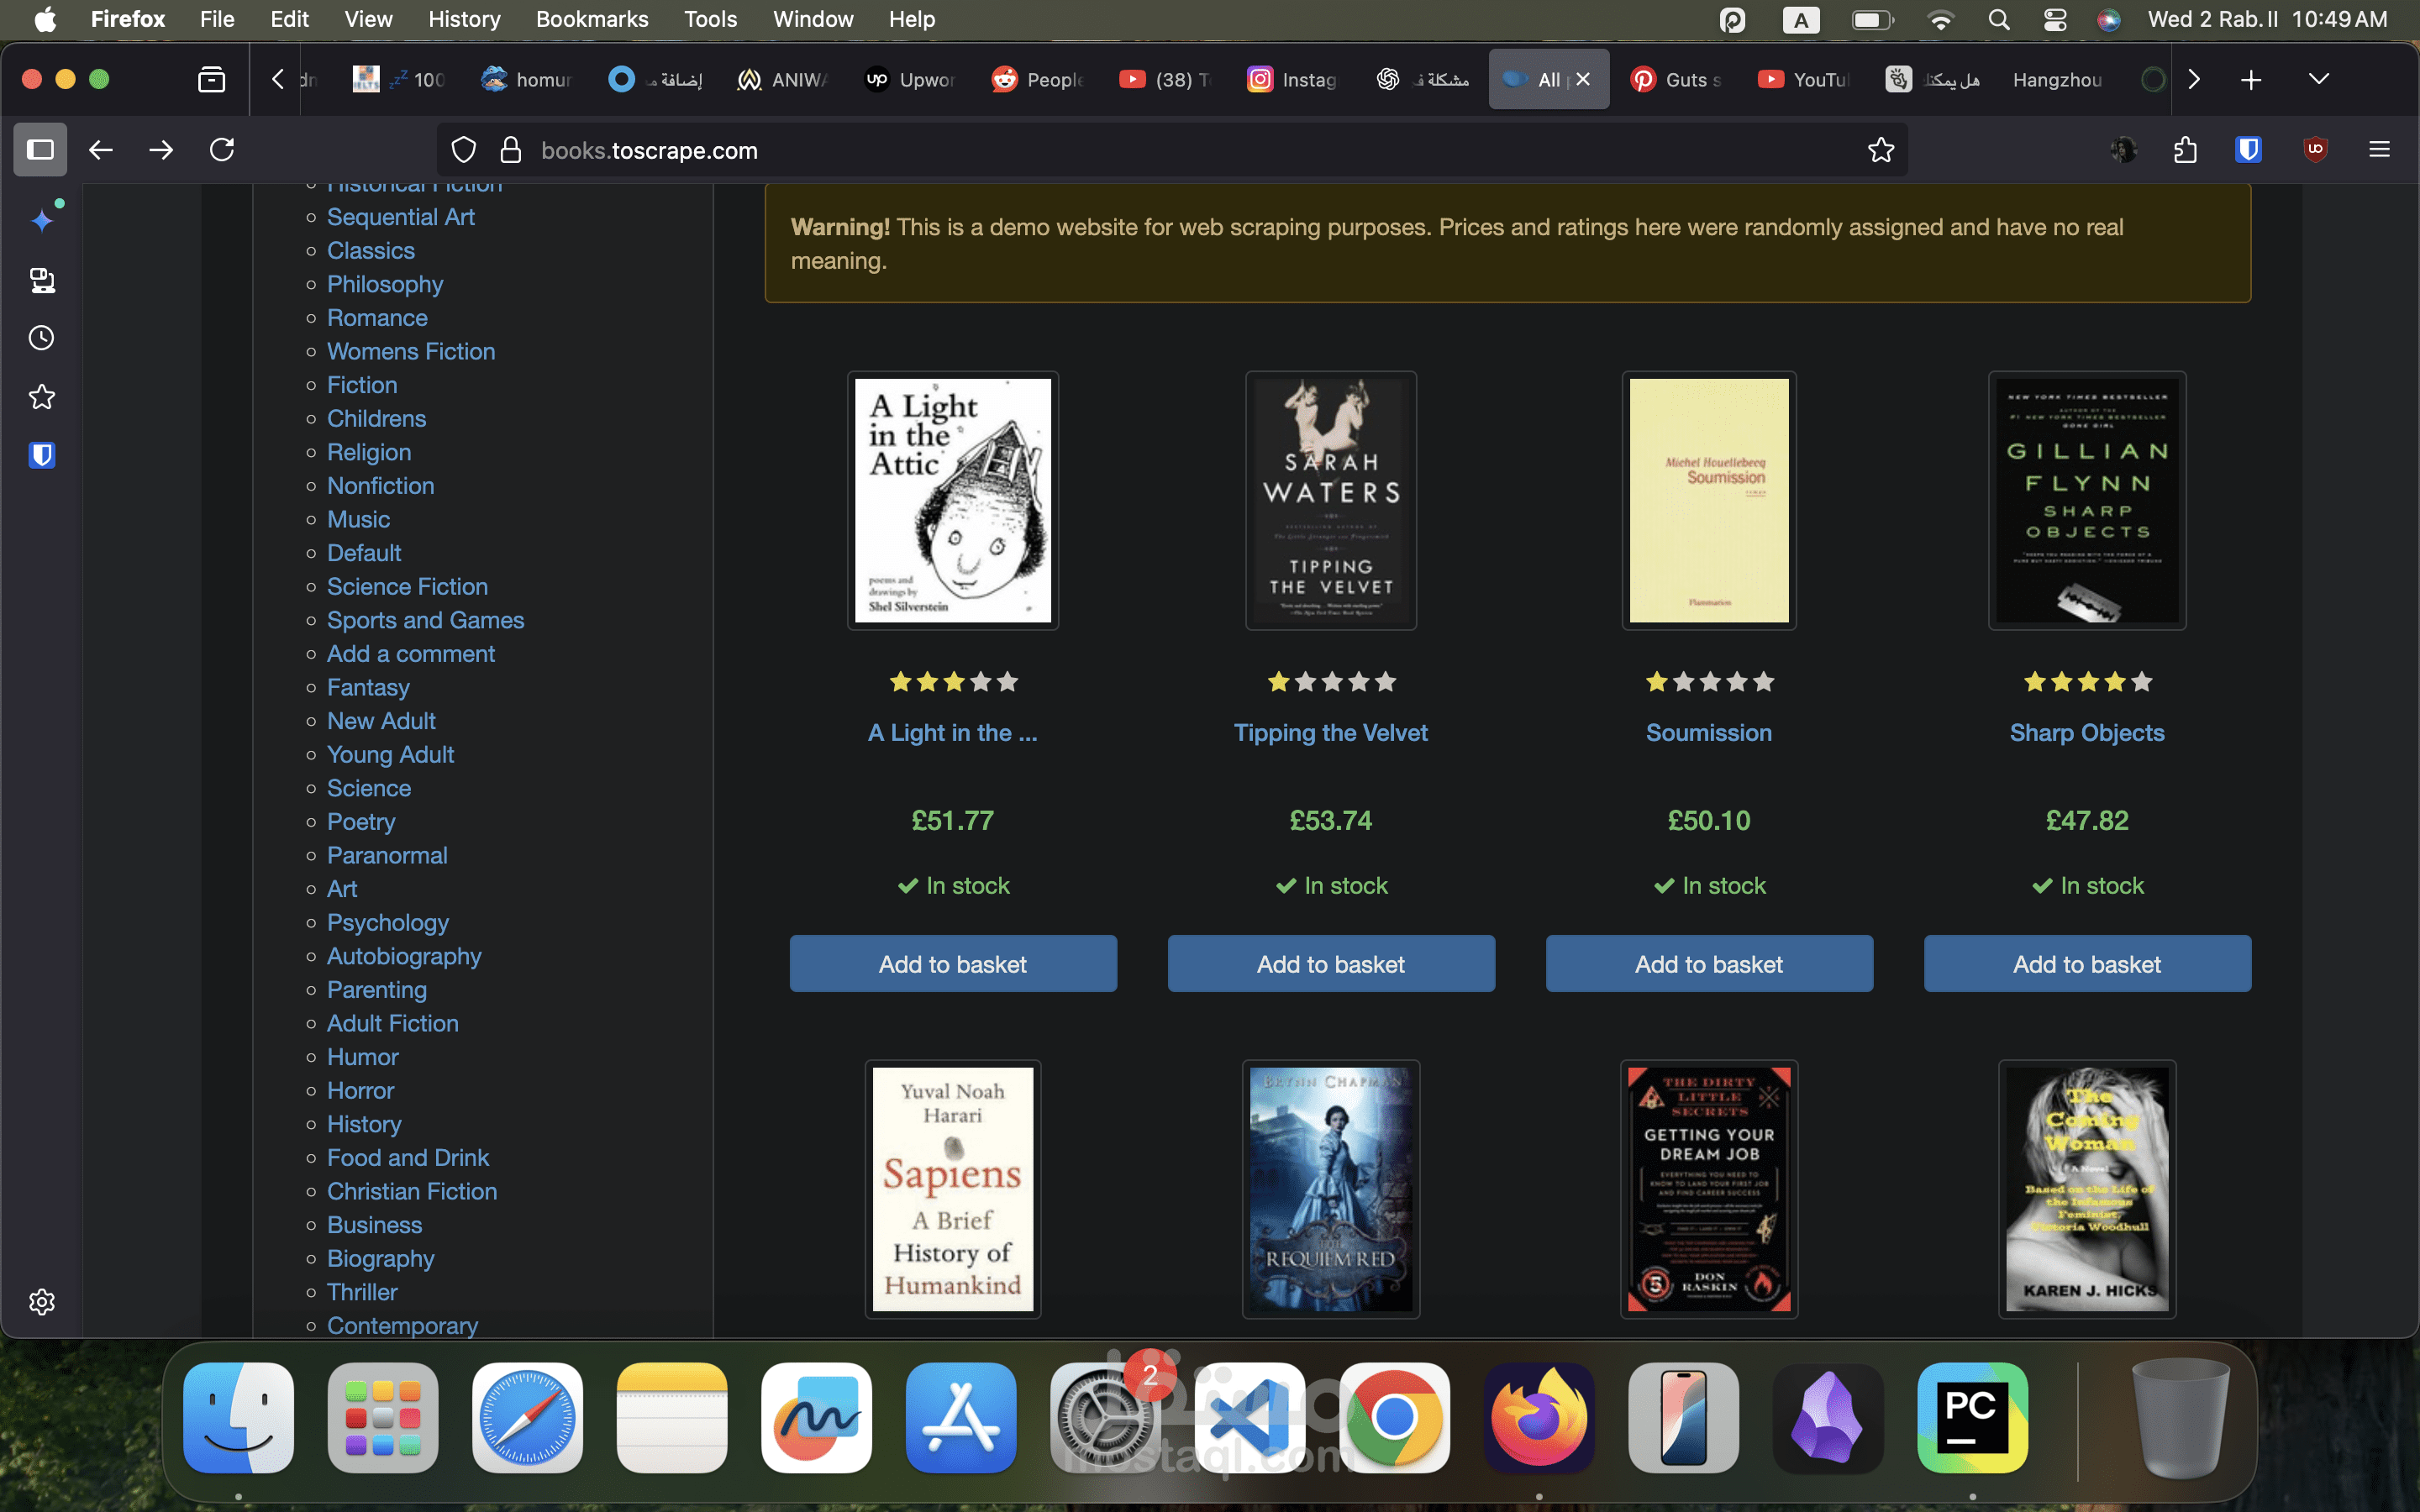Open the Extensions puzzle icon
The image size is (2420, 1512).
(2185, 150)
